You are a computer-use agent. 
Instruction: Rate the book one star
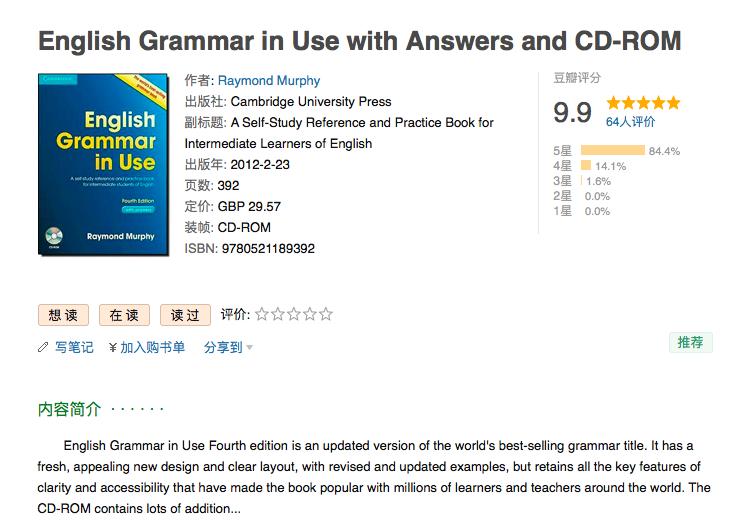[262, 314]
